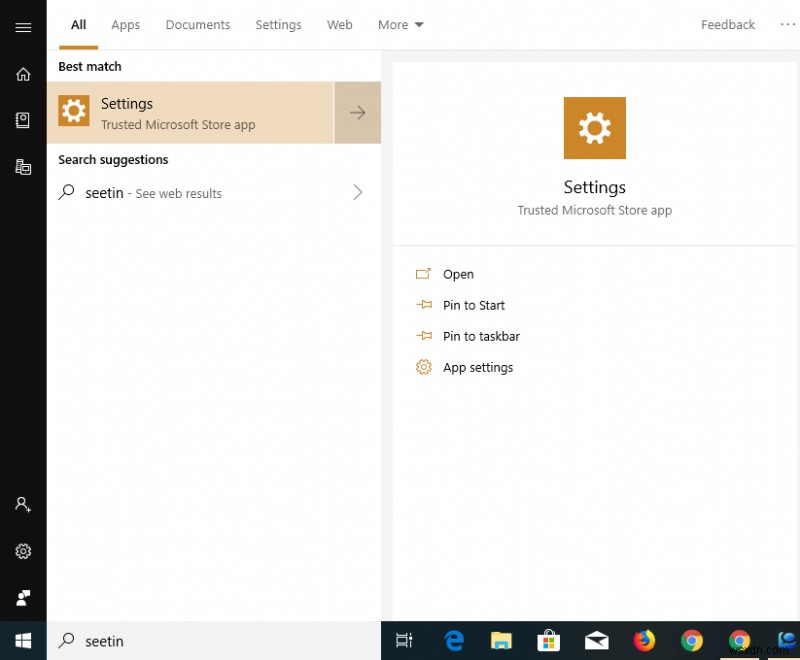Open Firefox from the taskbar
Screen dimensions: 800x660
[645, 641]
